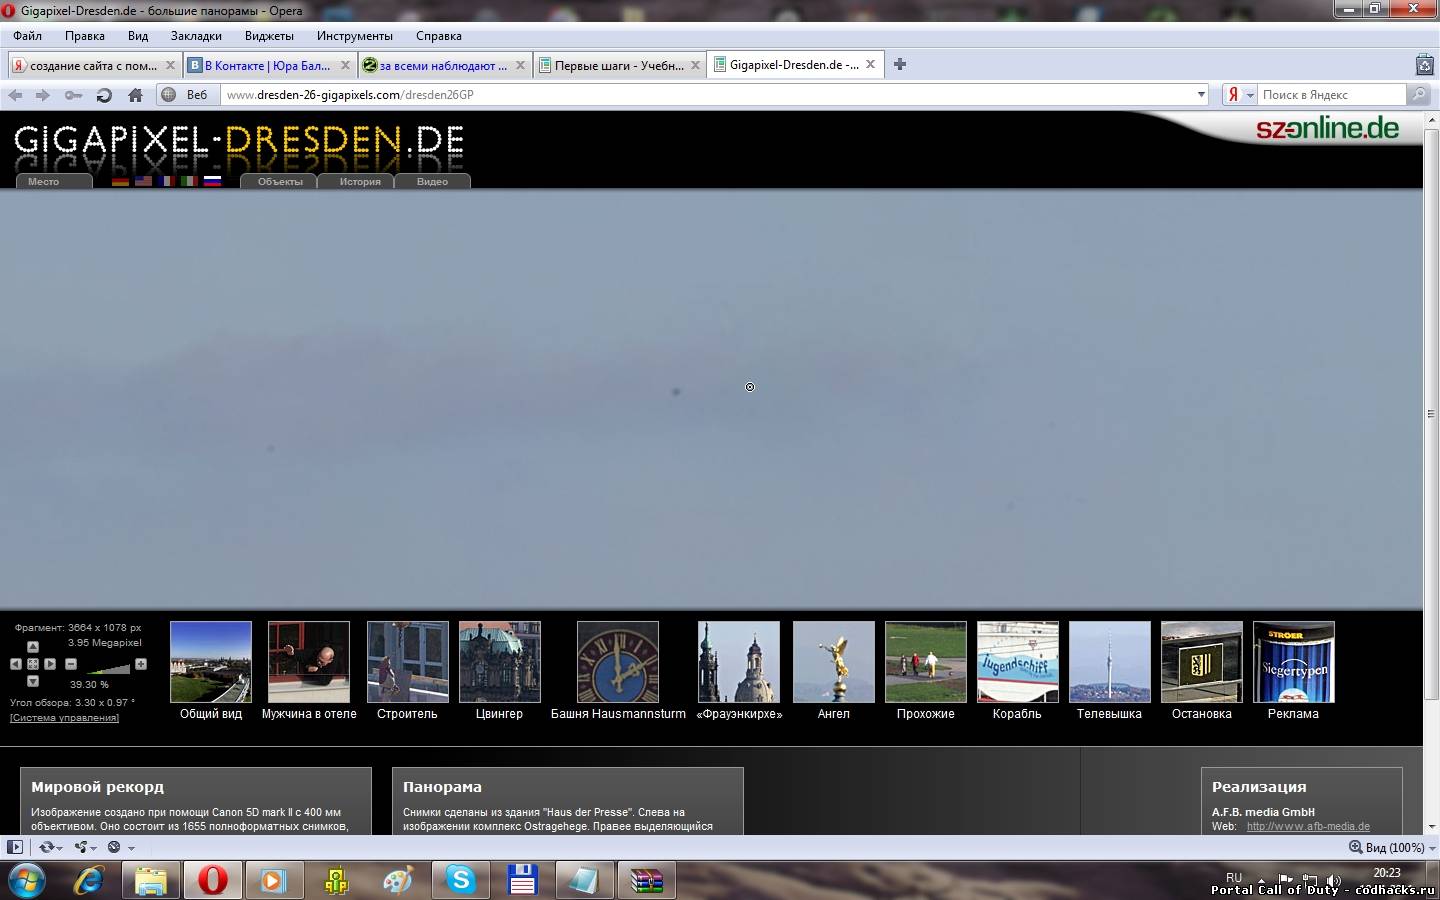Open the Файл menu
Image resolution: width=1440 pixels, height=900 pixels.
27,35
